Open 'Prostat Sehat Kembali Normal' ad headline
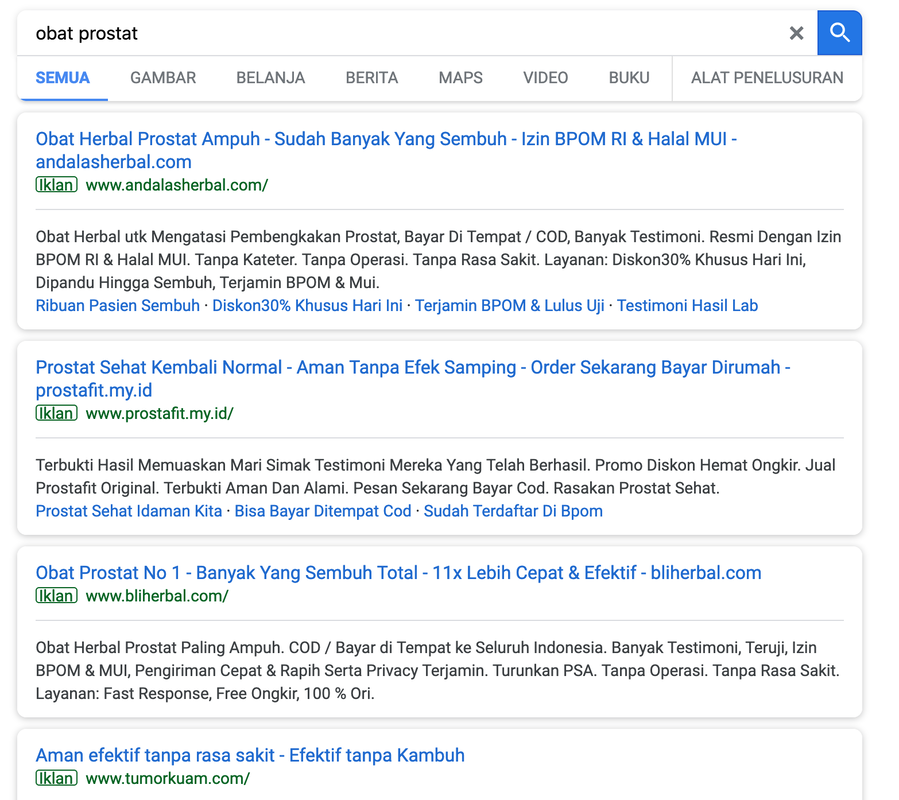899x800 pixels. pos(412,368)
